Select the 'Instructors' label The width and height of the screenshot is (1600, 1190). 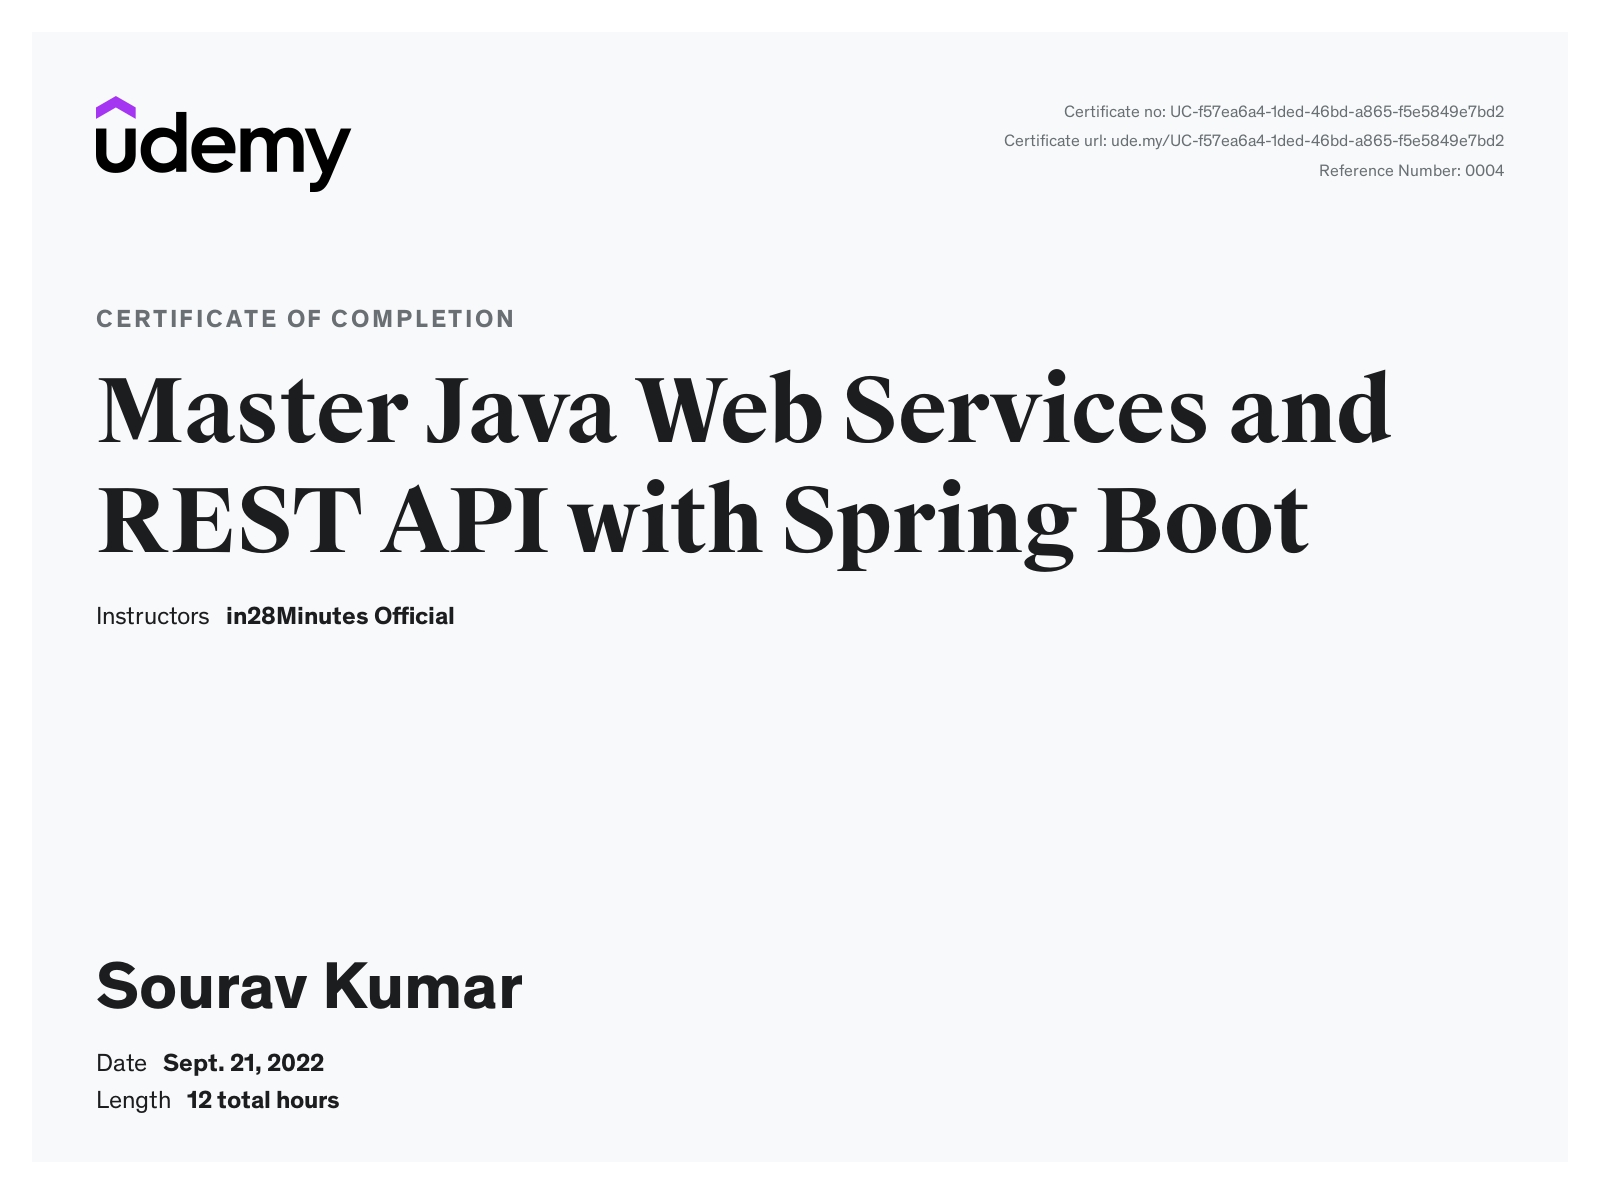(152, 616)
